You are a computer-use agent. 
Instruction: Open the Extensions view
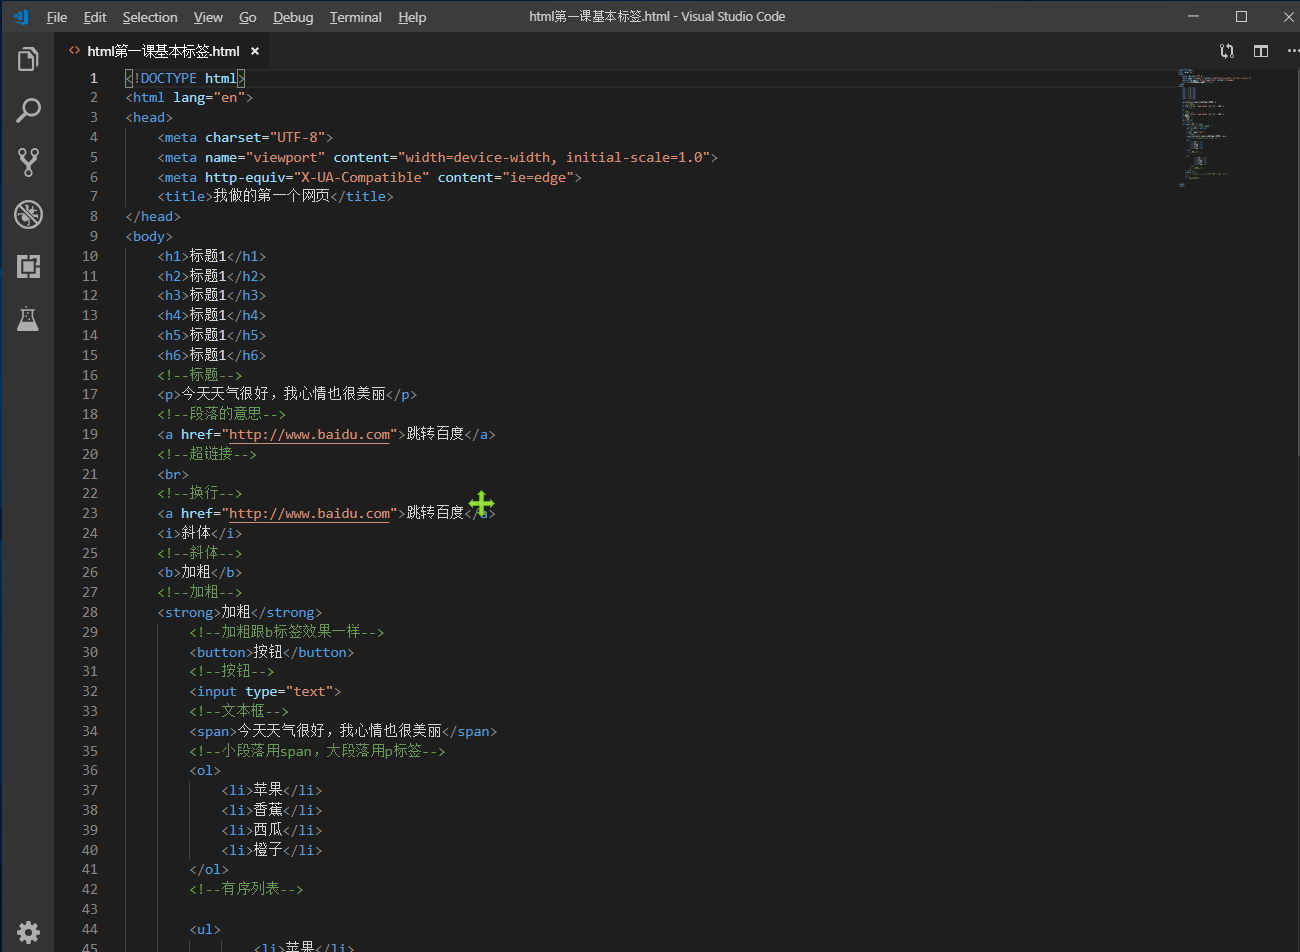[28, 266]
